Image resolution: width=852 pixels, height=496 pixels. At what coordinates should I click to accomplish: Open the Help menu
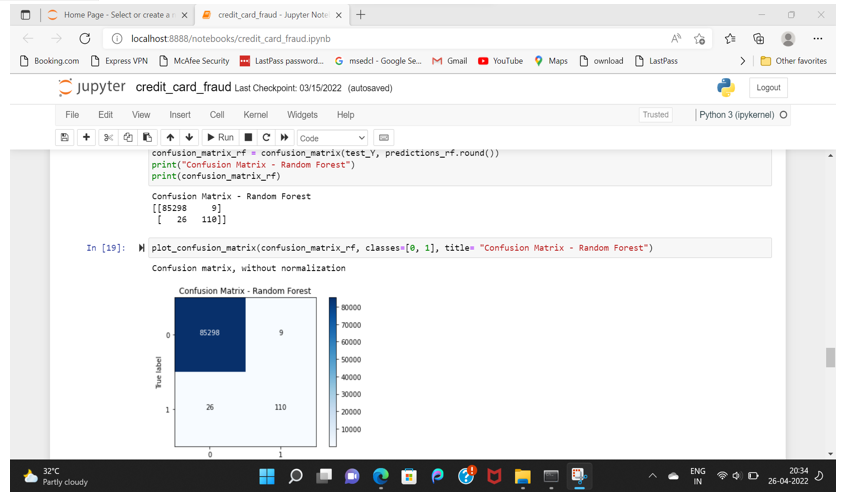345,115
